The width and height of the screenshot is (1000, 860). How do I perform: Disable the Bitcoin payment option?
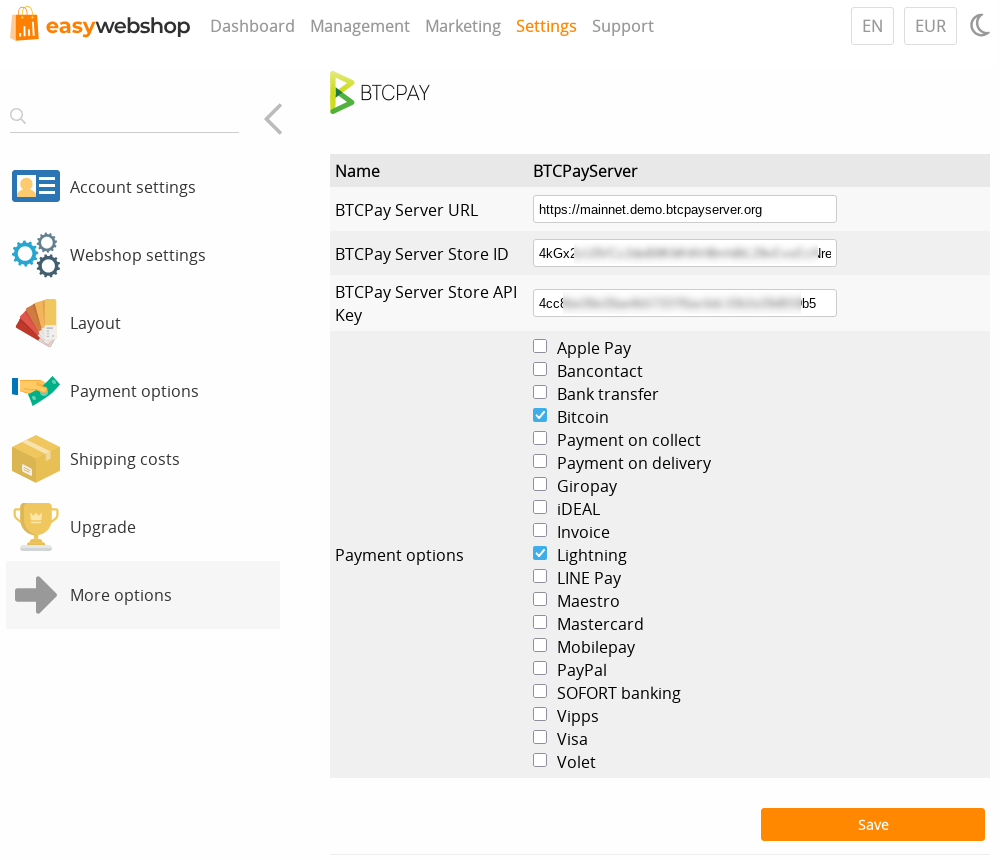pyautogui.click(x=540, y=414)
